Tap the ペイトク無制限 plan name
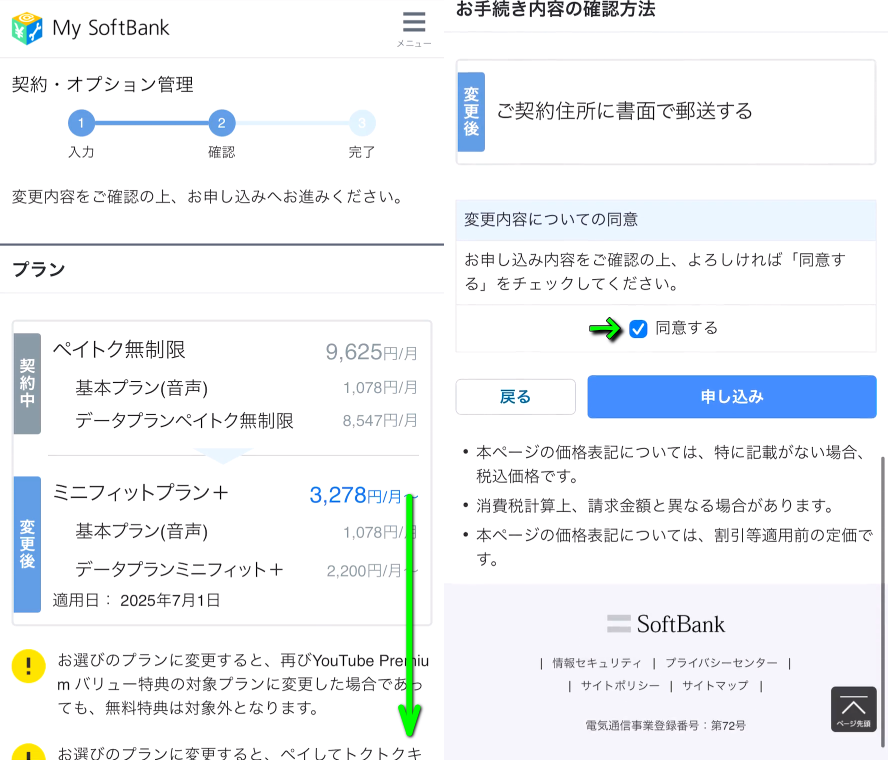888x760 pixels. (x=119, y=349)
